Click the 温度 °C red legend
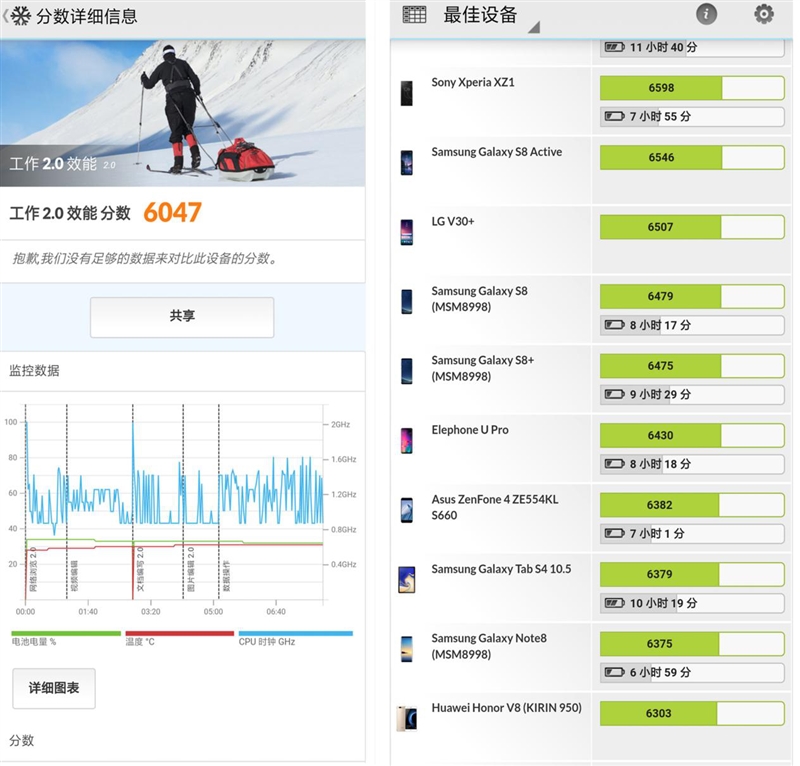Viewport: 800px width, 766px height. pos(180,638)
